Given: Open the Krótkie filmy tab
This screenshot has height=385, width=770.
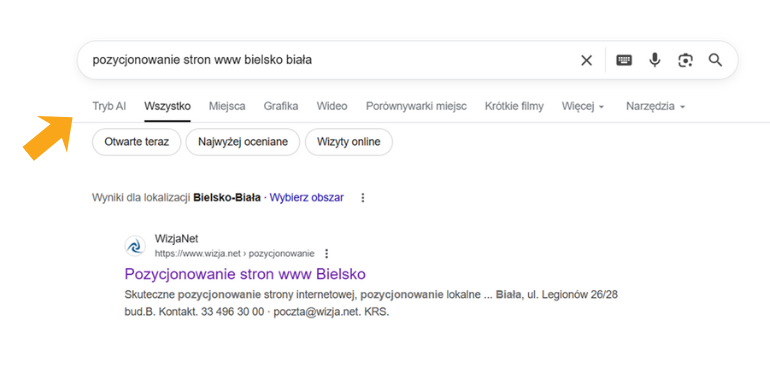Looking at the screenshot, I should click(x=514, y=106).
